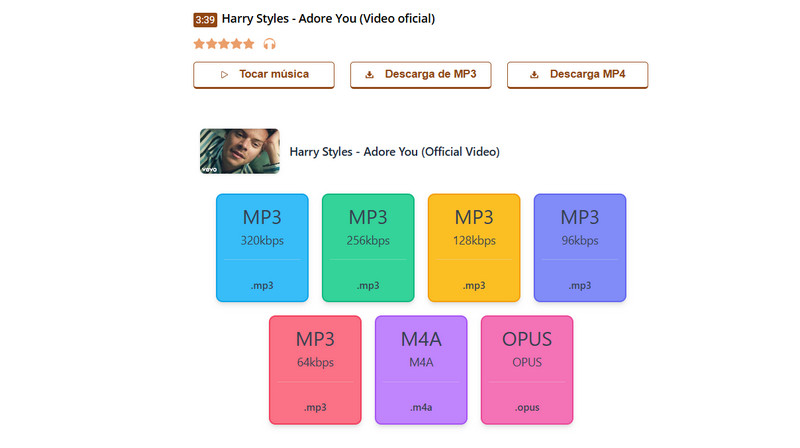800x448 pixels.
Task: Click the play triangle icon in Tocar música
Action: click(x=224, y=74)
